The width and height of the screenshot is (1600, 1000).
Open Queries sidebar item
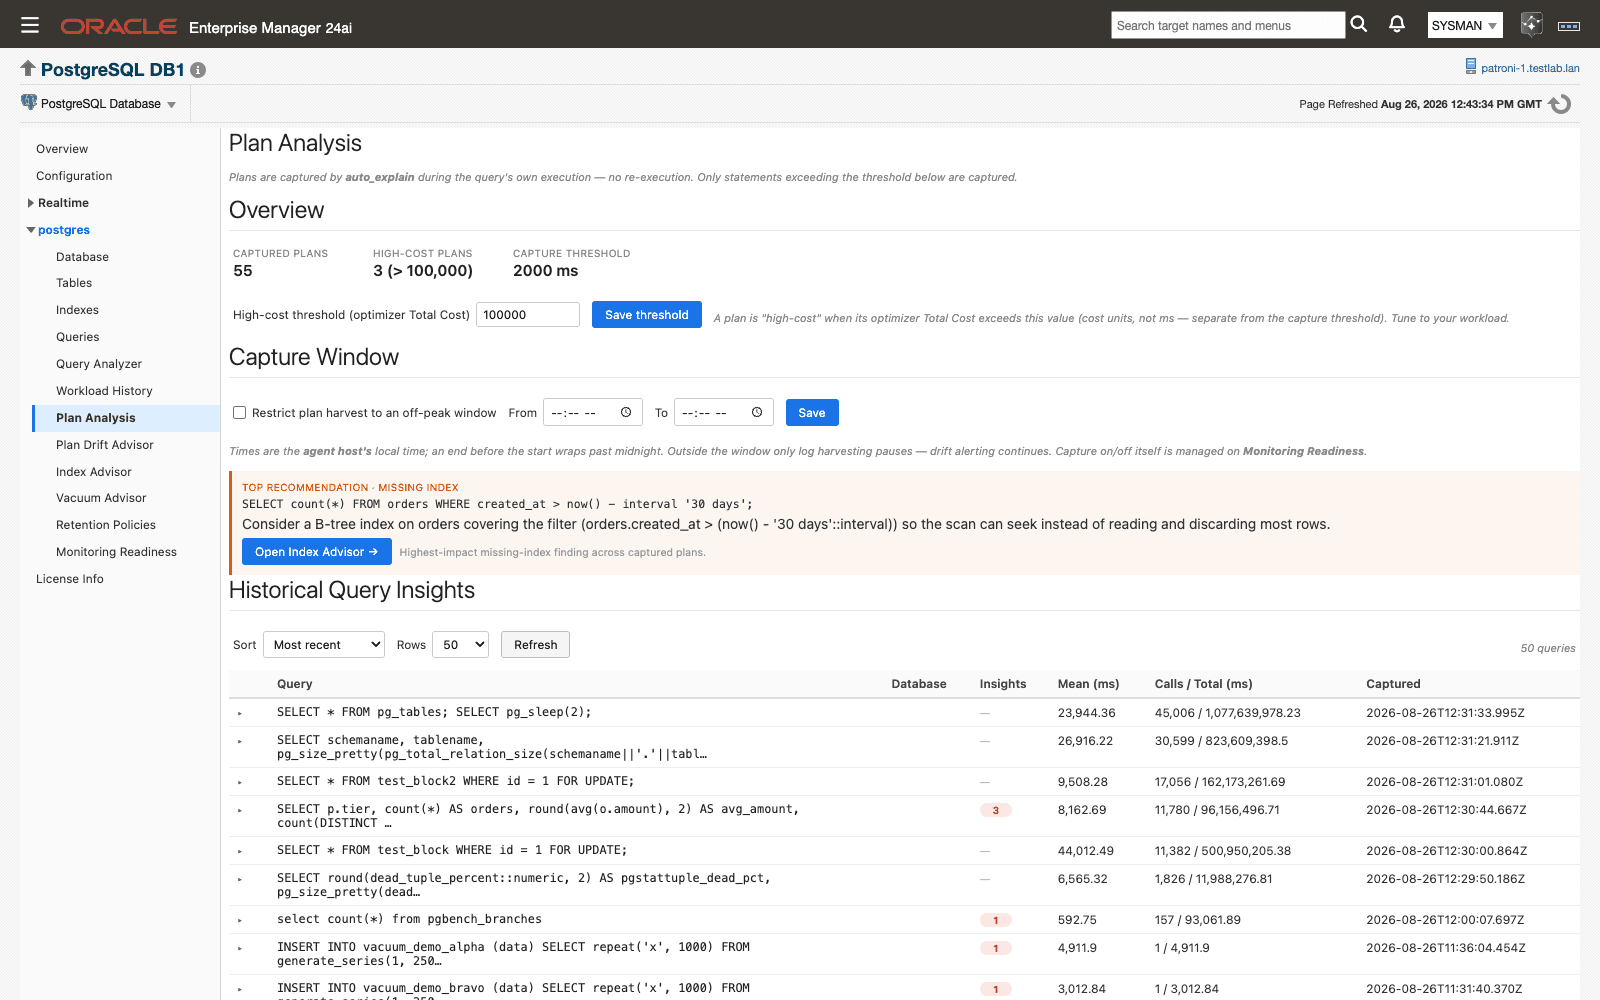[x=78, y=337]
